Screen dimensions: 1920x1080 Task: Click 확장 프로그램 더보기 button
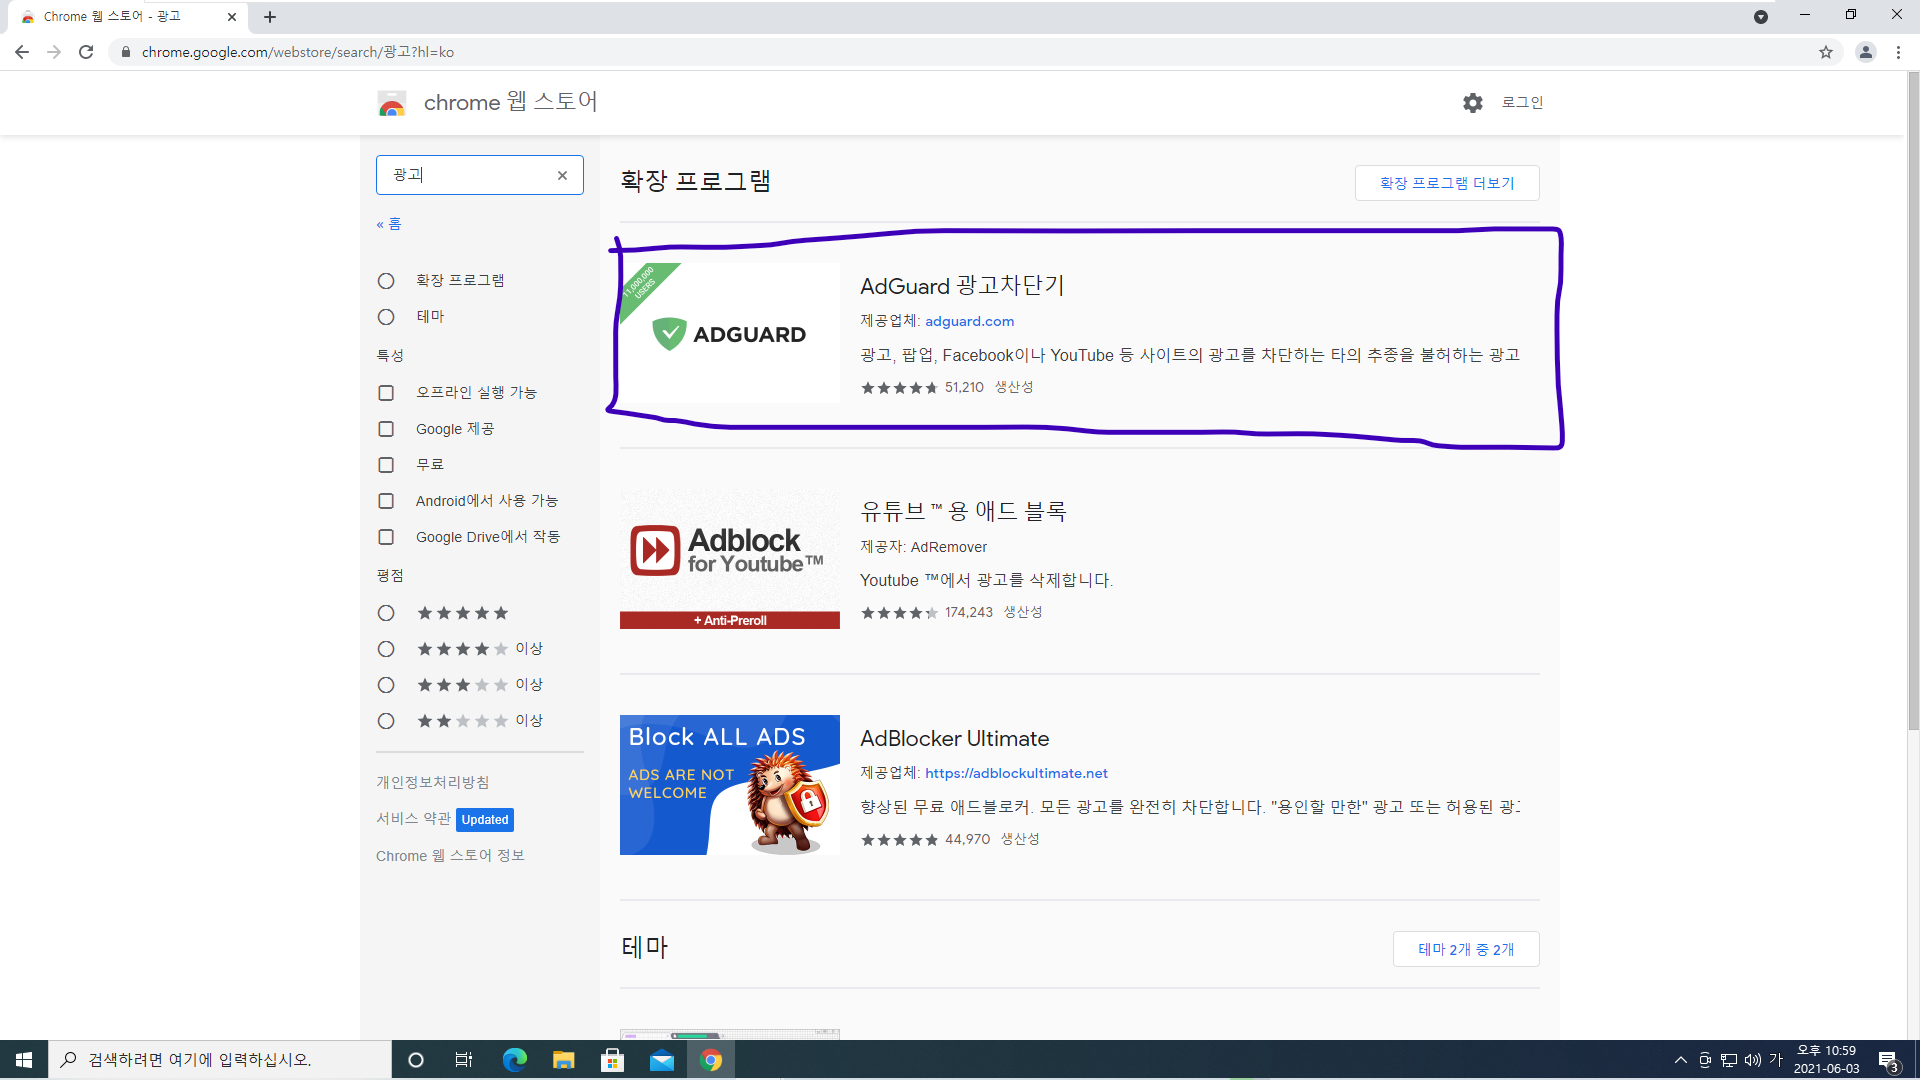(x=1446, y=183)
